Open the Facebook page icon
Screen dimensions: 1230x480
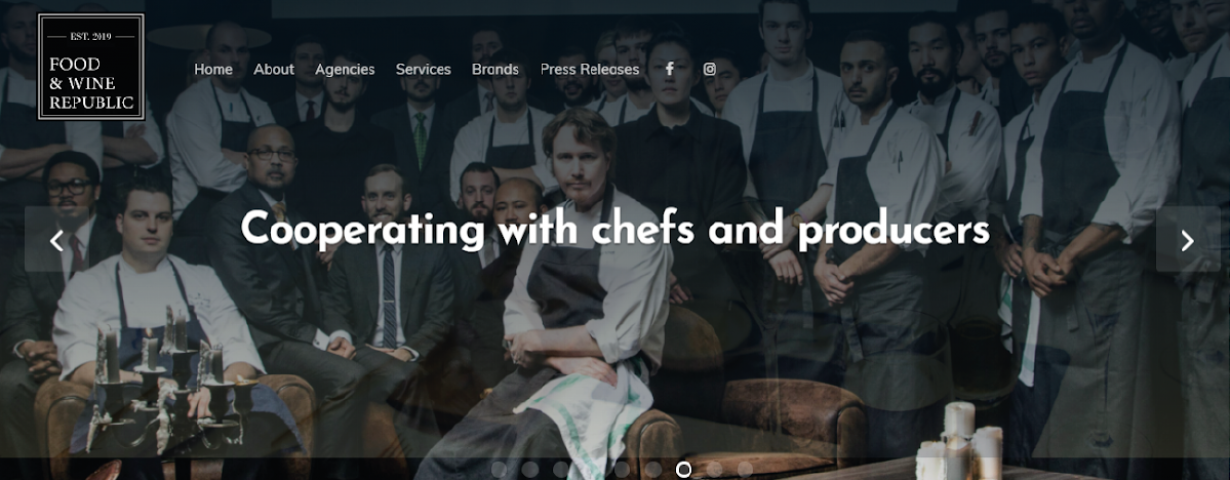670,69
